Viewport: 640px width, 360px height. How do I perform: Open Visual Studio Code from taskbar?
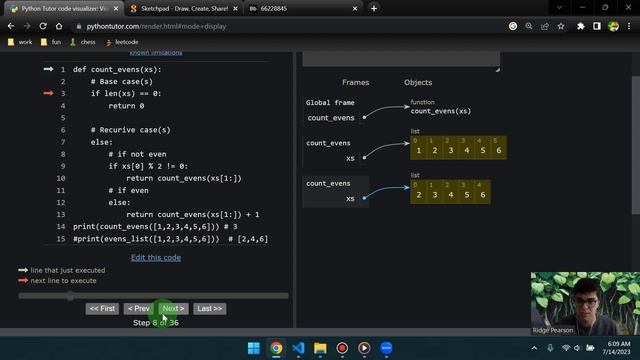pos(298,348)
